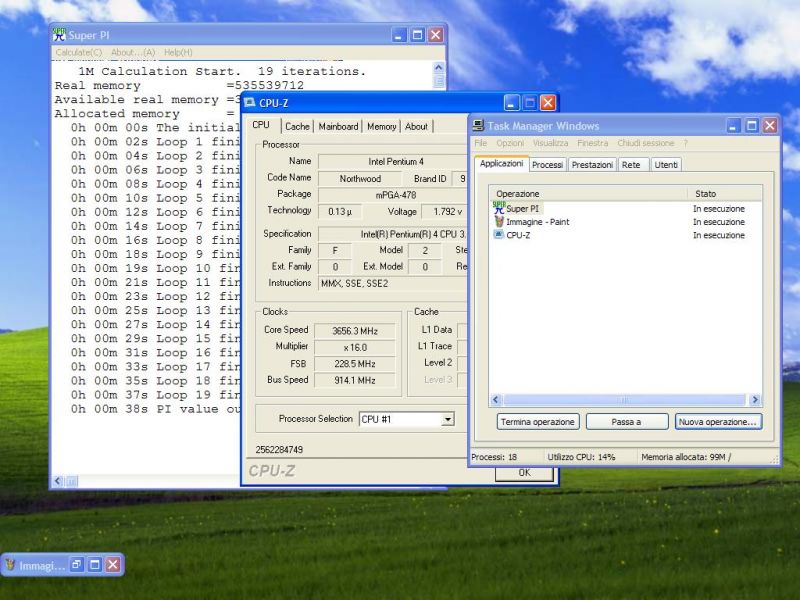800x600 pixels.
Task: Close the Task Manager window
Action: click(770, 126)
